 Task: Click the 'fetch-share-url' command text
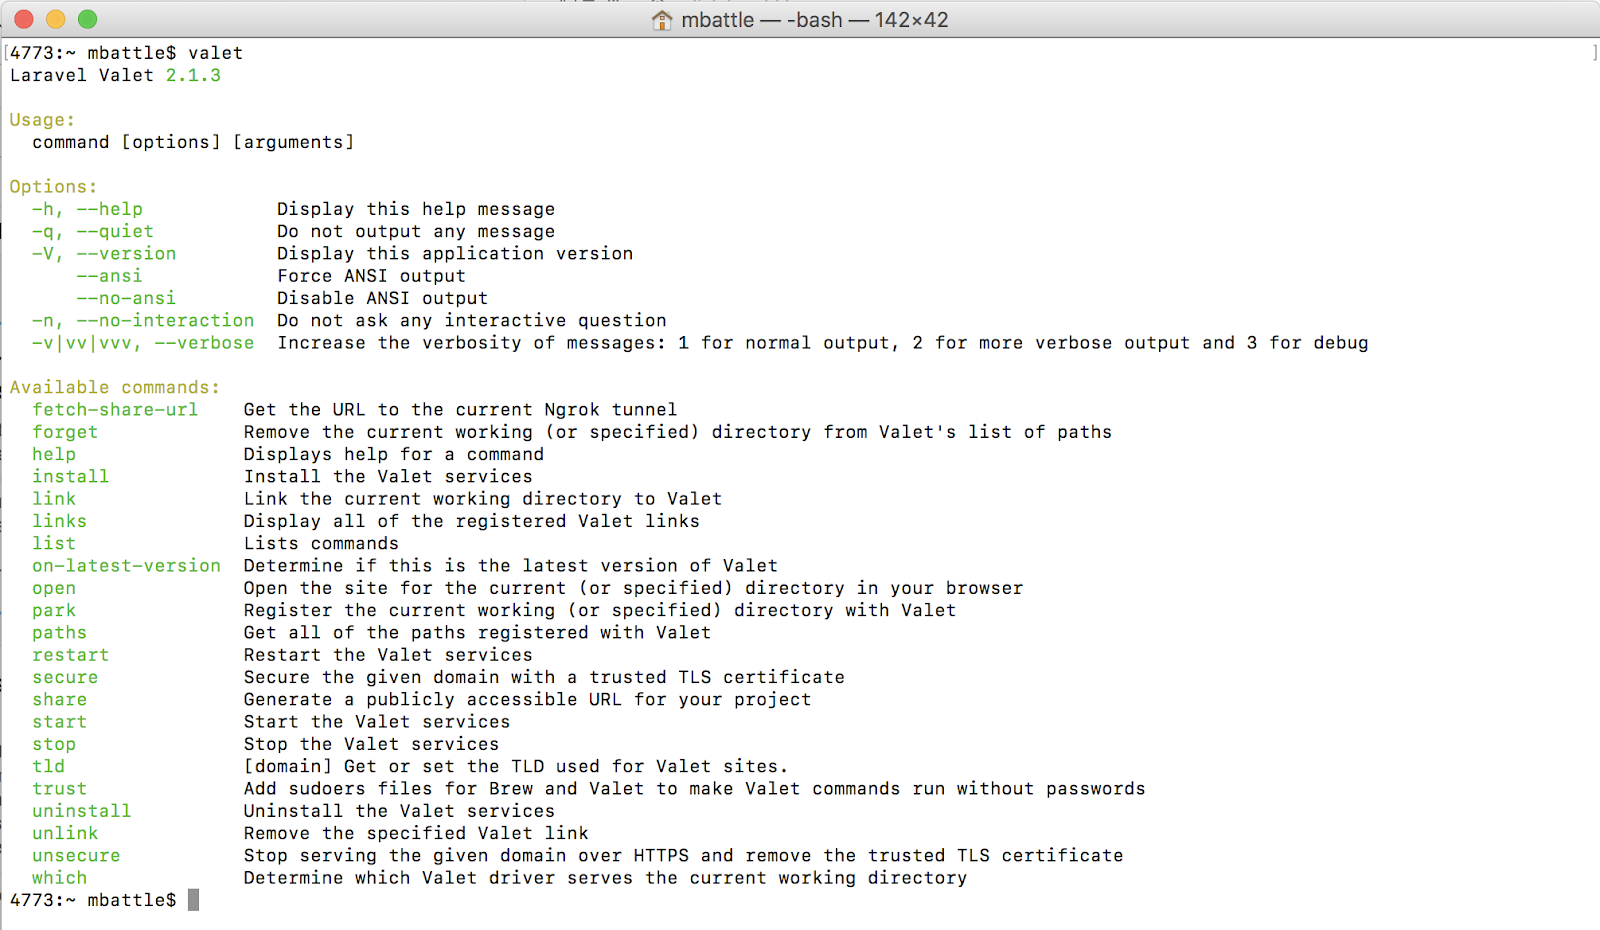click(115, 410)
